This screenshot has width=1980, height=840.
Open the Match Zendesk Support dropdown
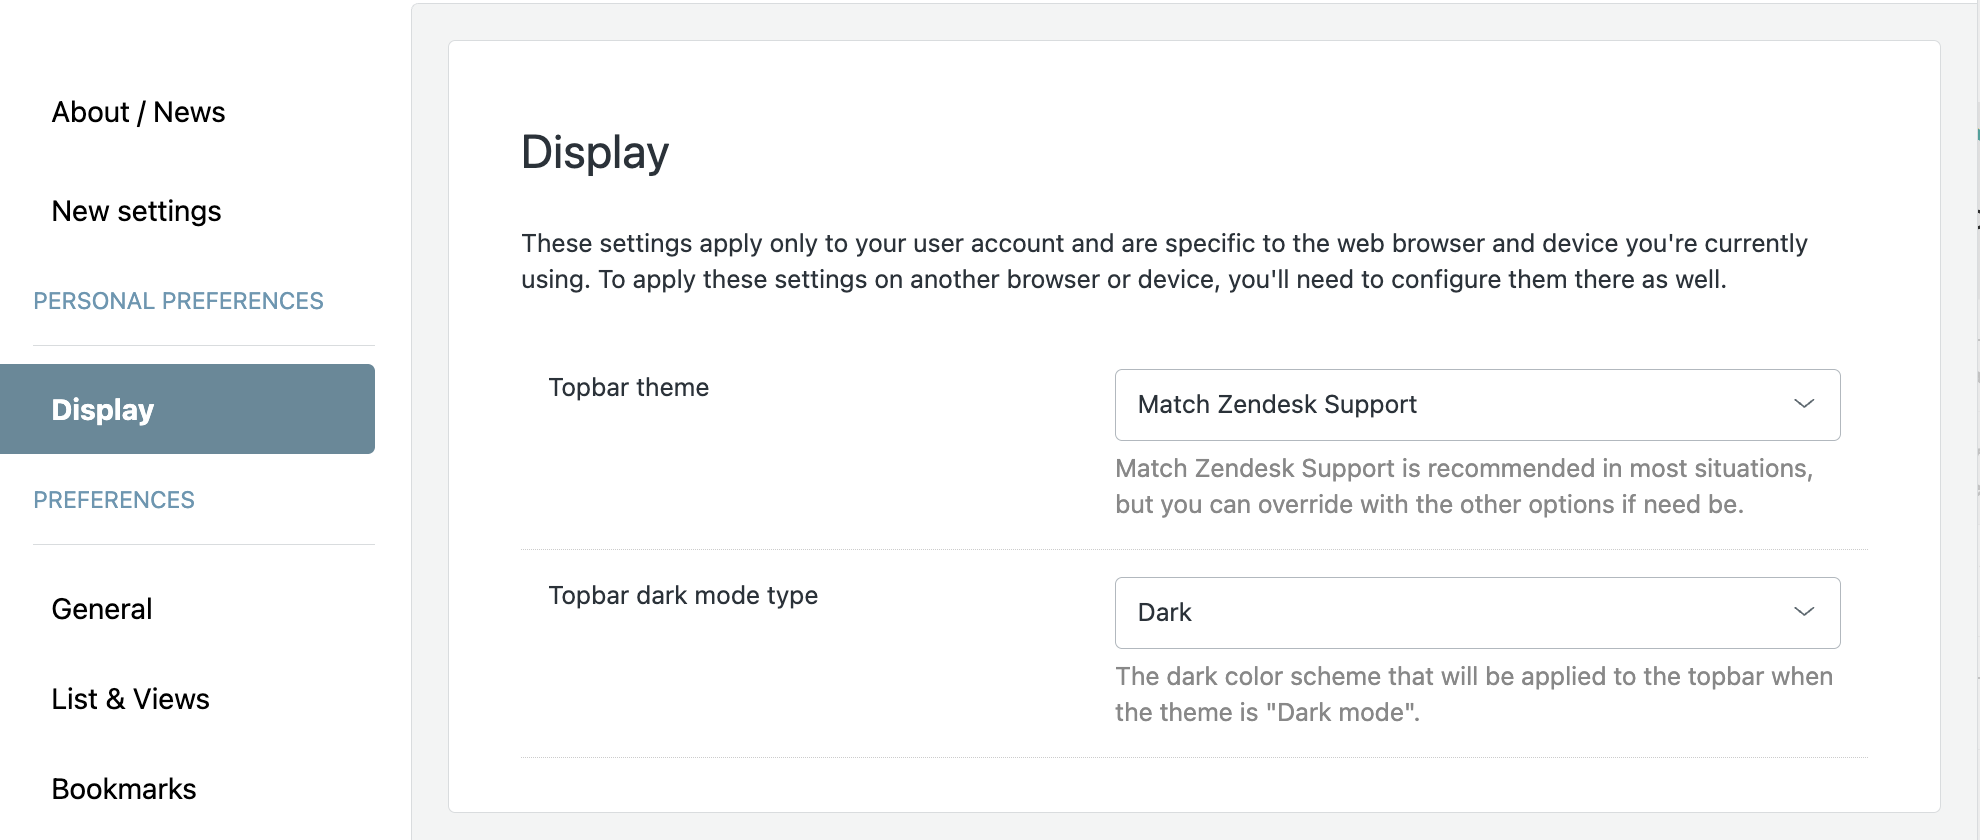1477,405
